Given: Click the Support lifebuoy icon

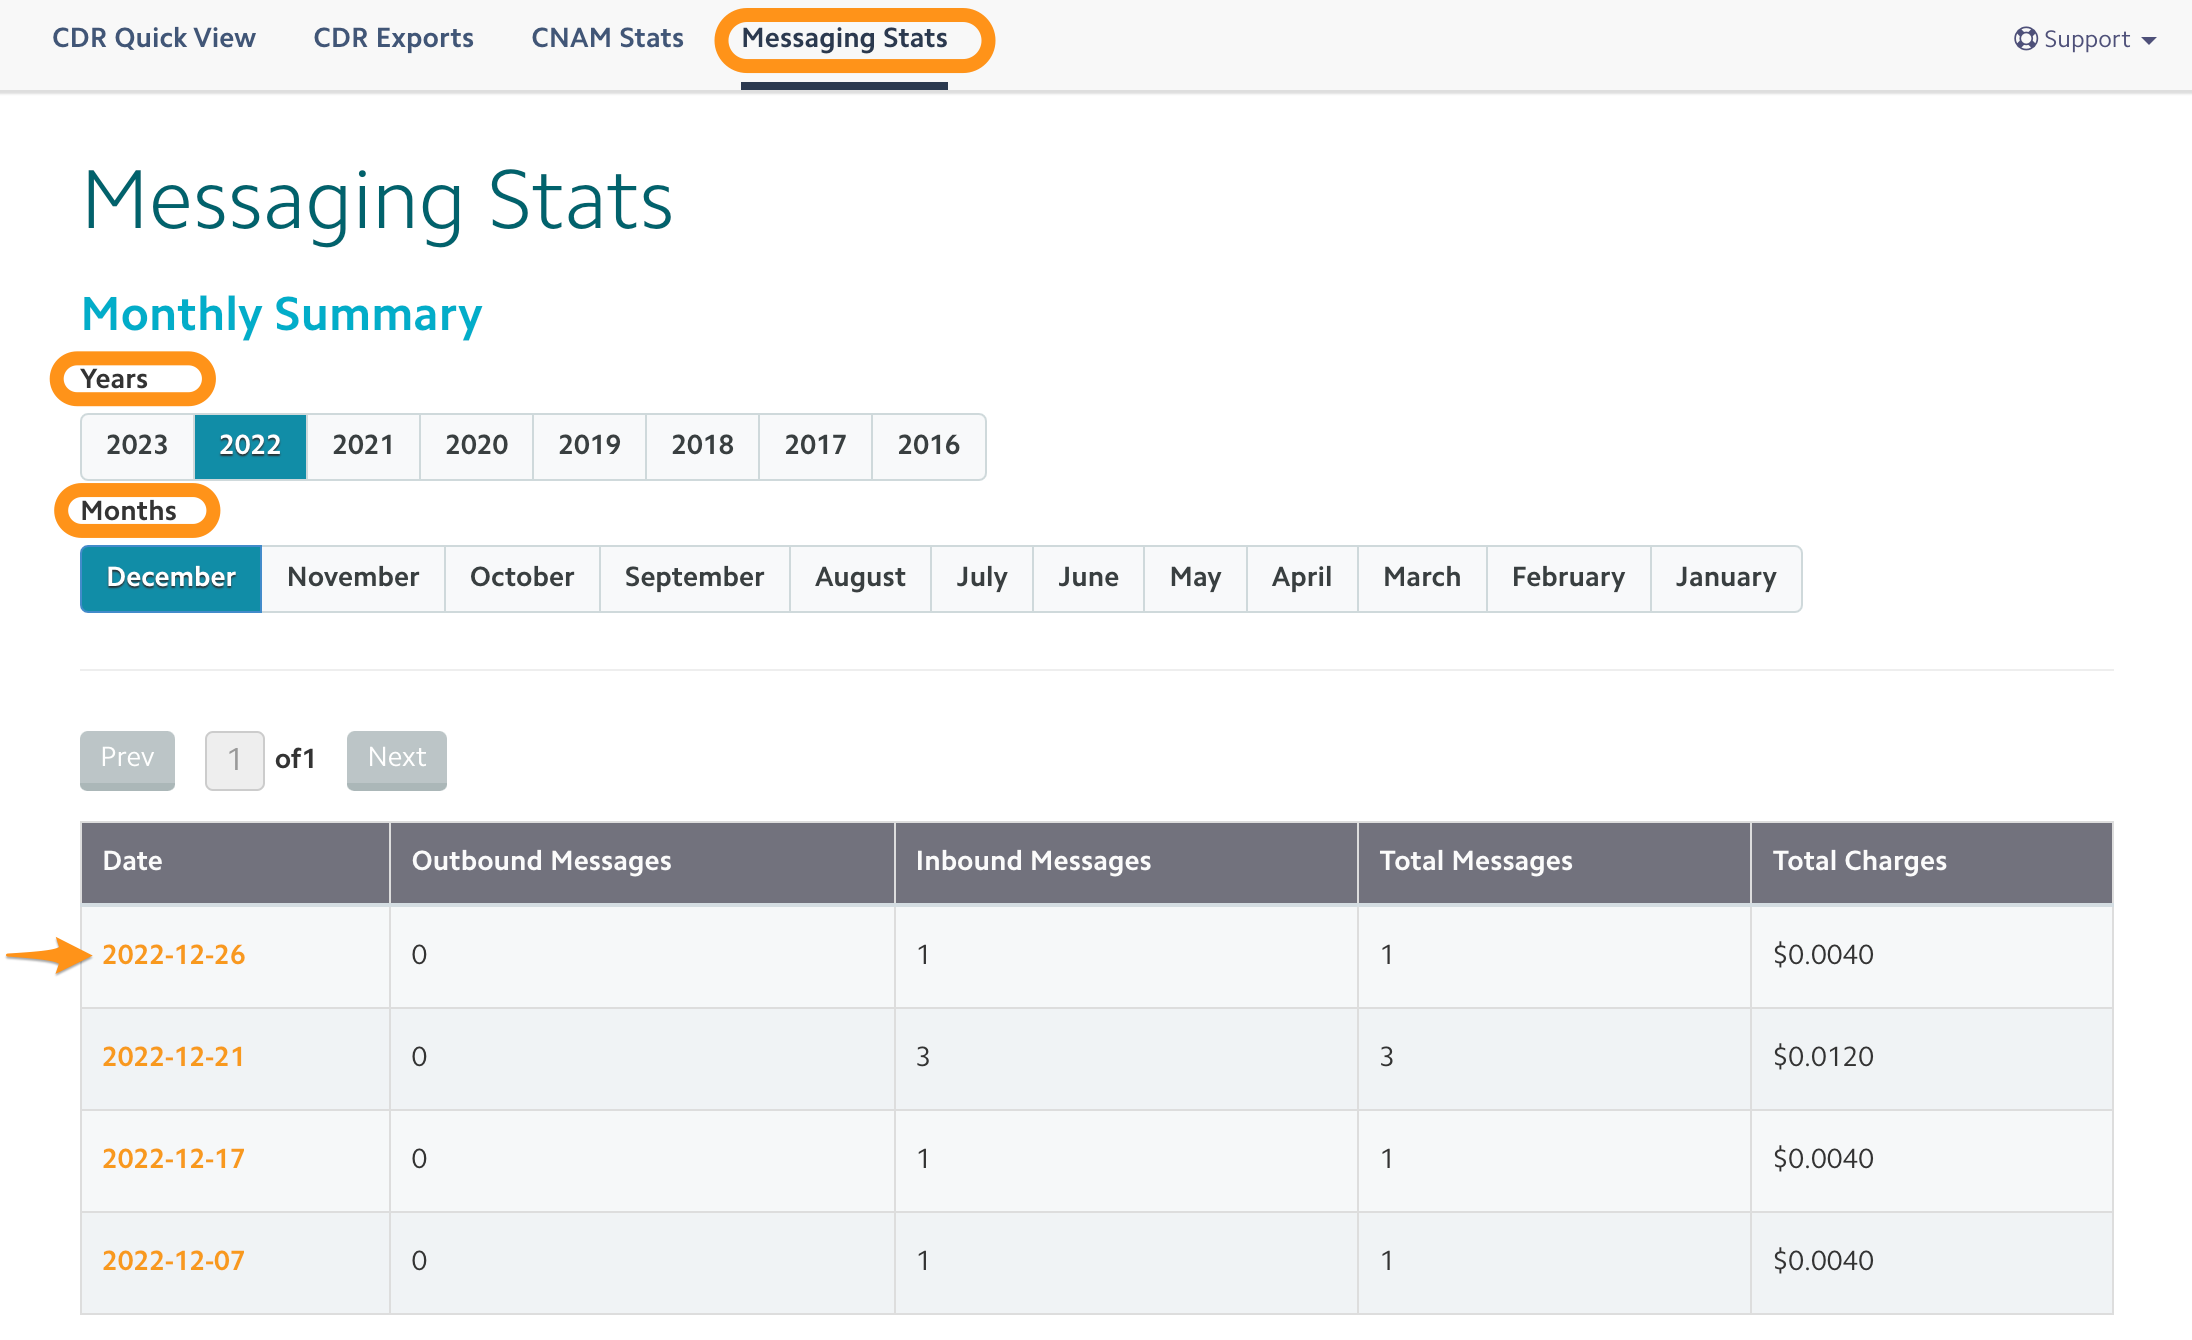Looking at the screenshot, I should [2025, 39].
